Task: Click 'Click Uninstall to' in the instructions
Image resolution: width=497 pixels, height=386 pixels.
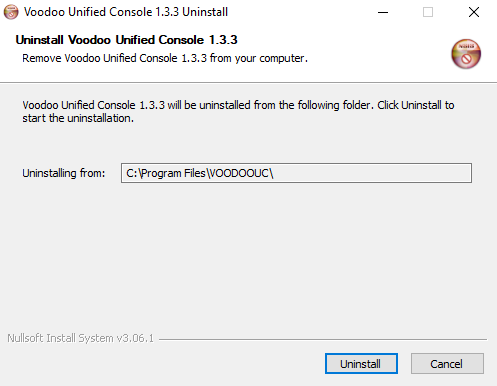Action: [x=416, y=105]
